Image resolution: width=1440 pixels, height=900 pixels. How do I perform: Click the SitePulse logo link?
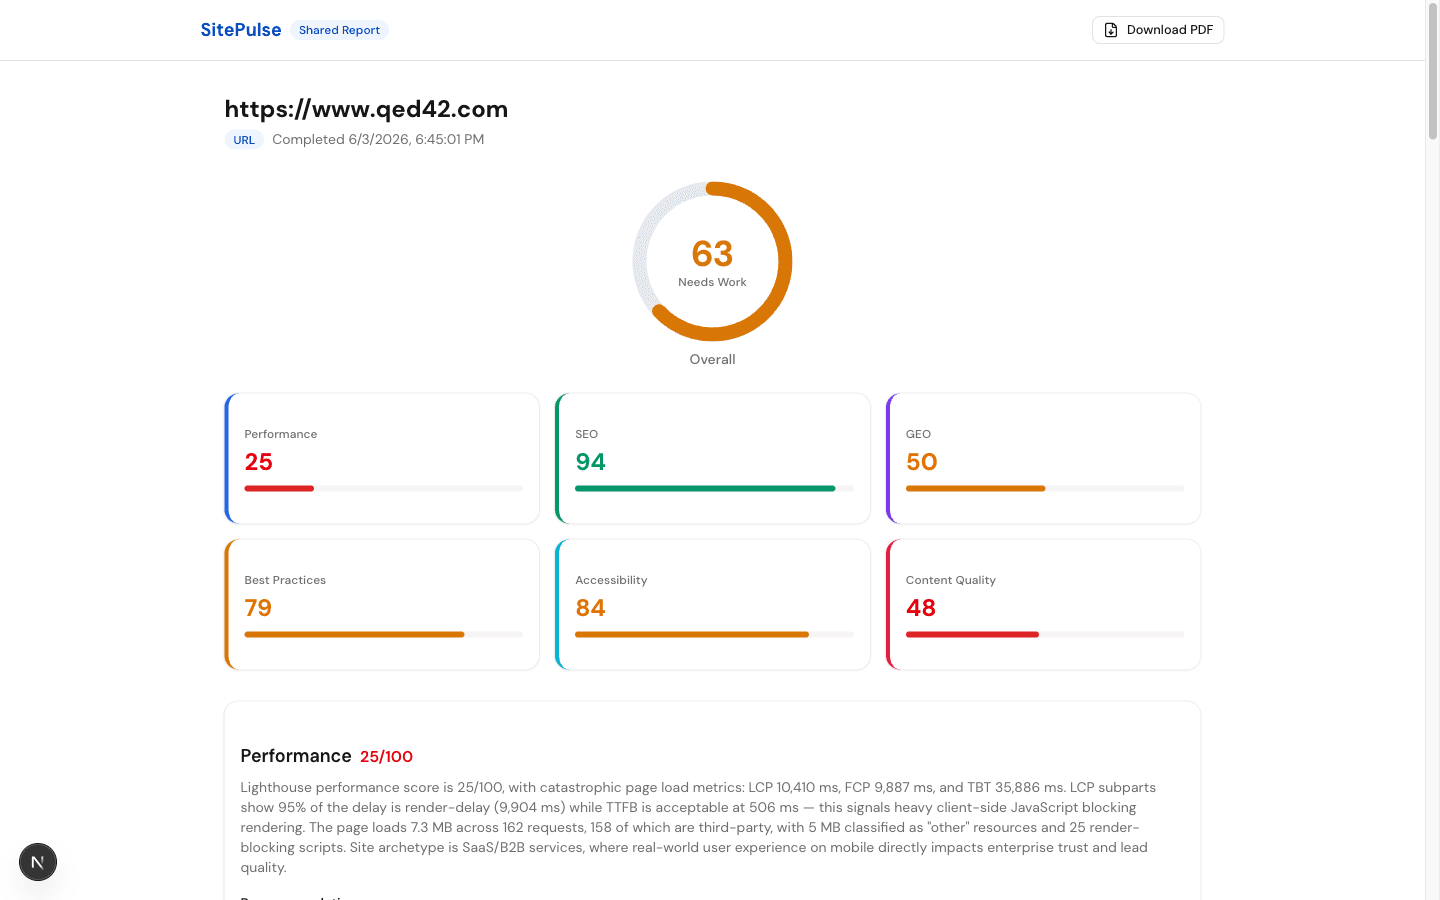pyautogui.click(x=241, y=30)
